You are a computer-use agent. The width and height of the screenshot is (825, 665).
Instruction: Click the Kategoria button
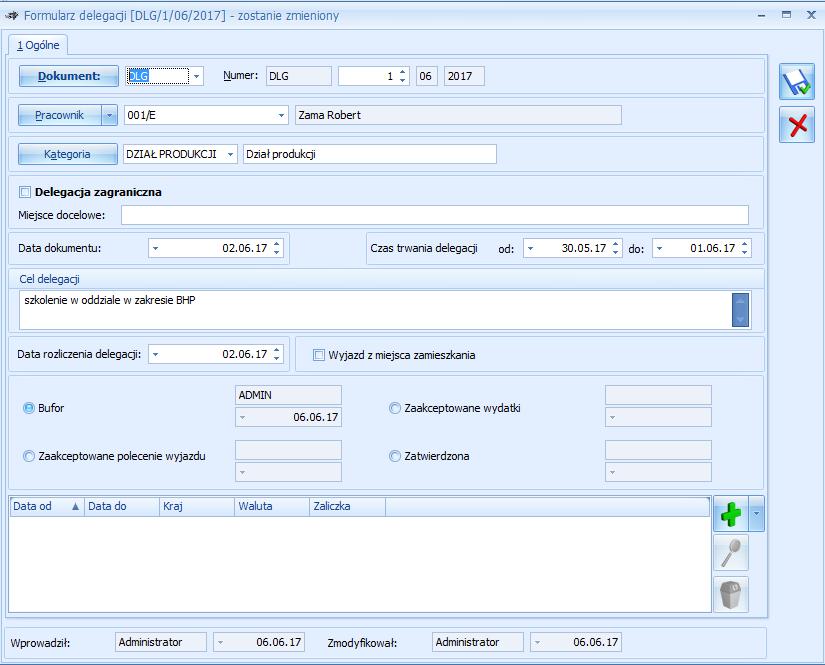click(x=67, y=154)
